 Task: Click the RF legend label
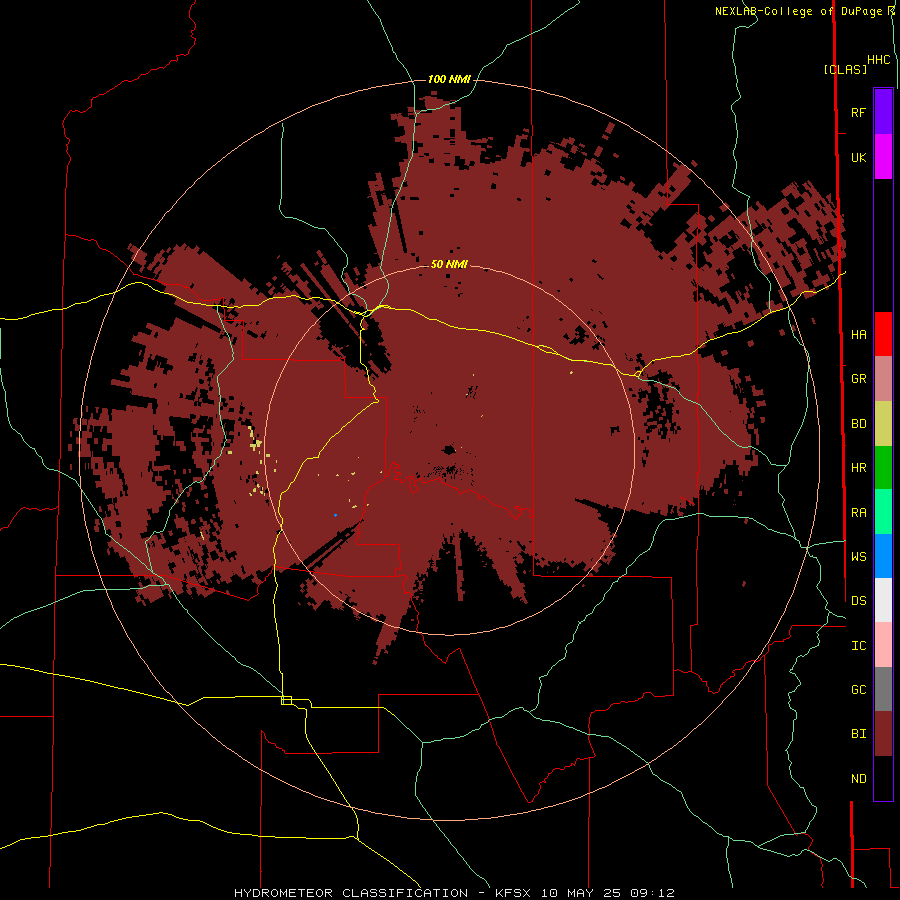click(858, 112)
